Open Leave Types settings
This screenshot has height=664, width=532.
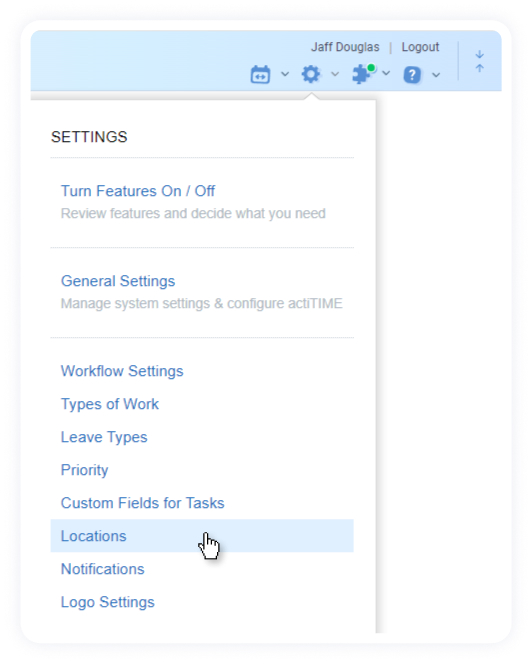(104, 437)
